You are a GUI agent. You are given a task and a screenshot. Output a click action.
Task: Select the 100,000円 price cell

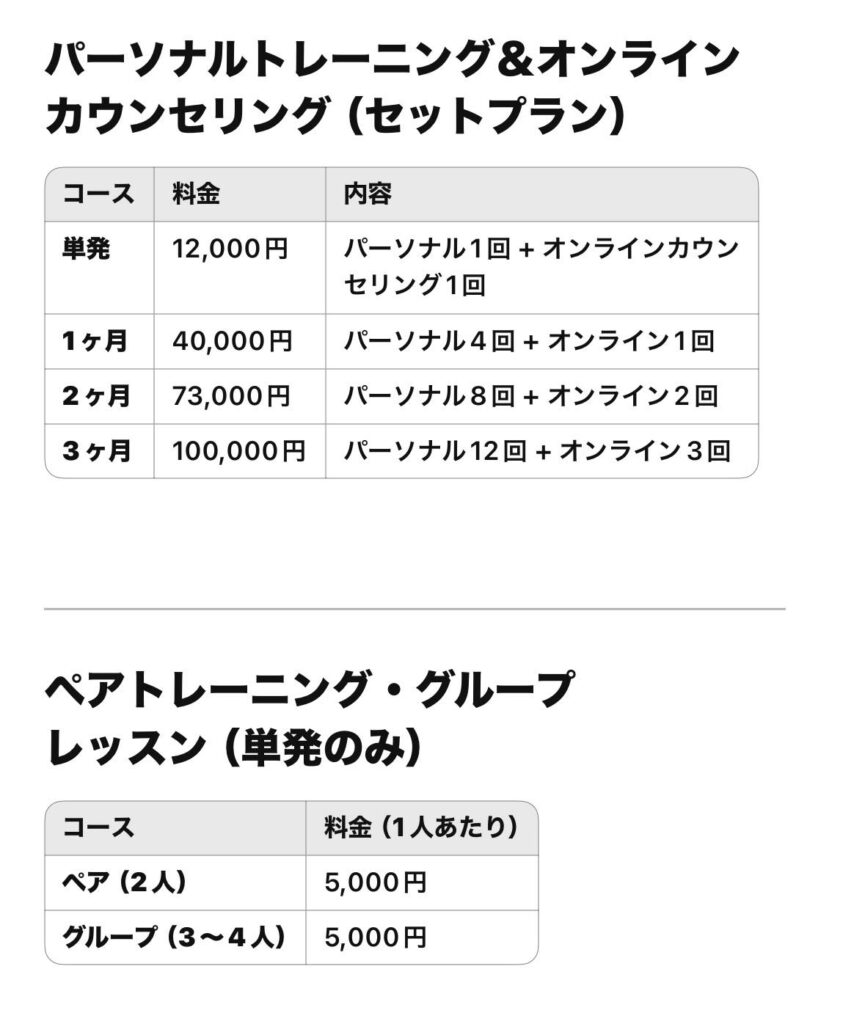click(x=239, y=451)
